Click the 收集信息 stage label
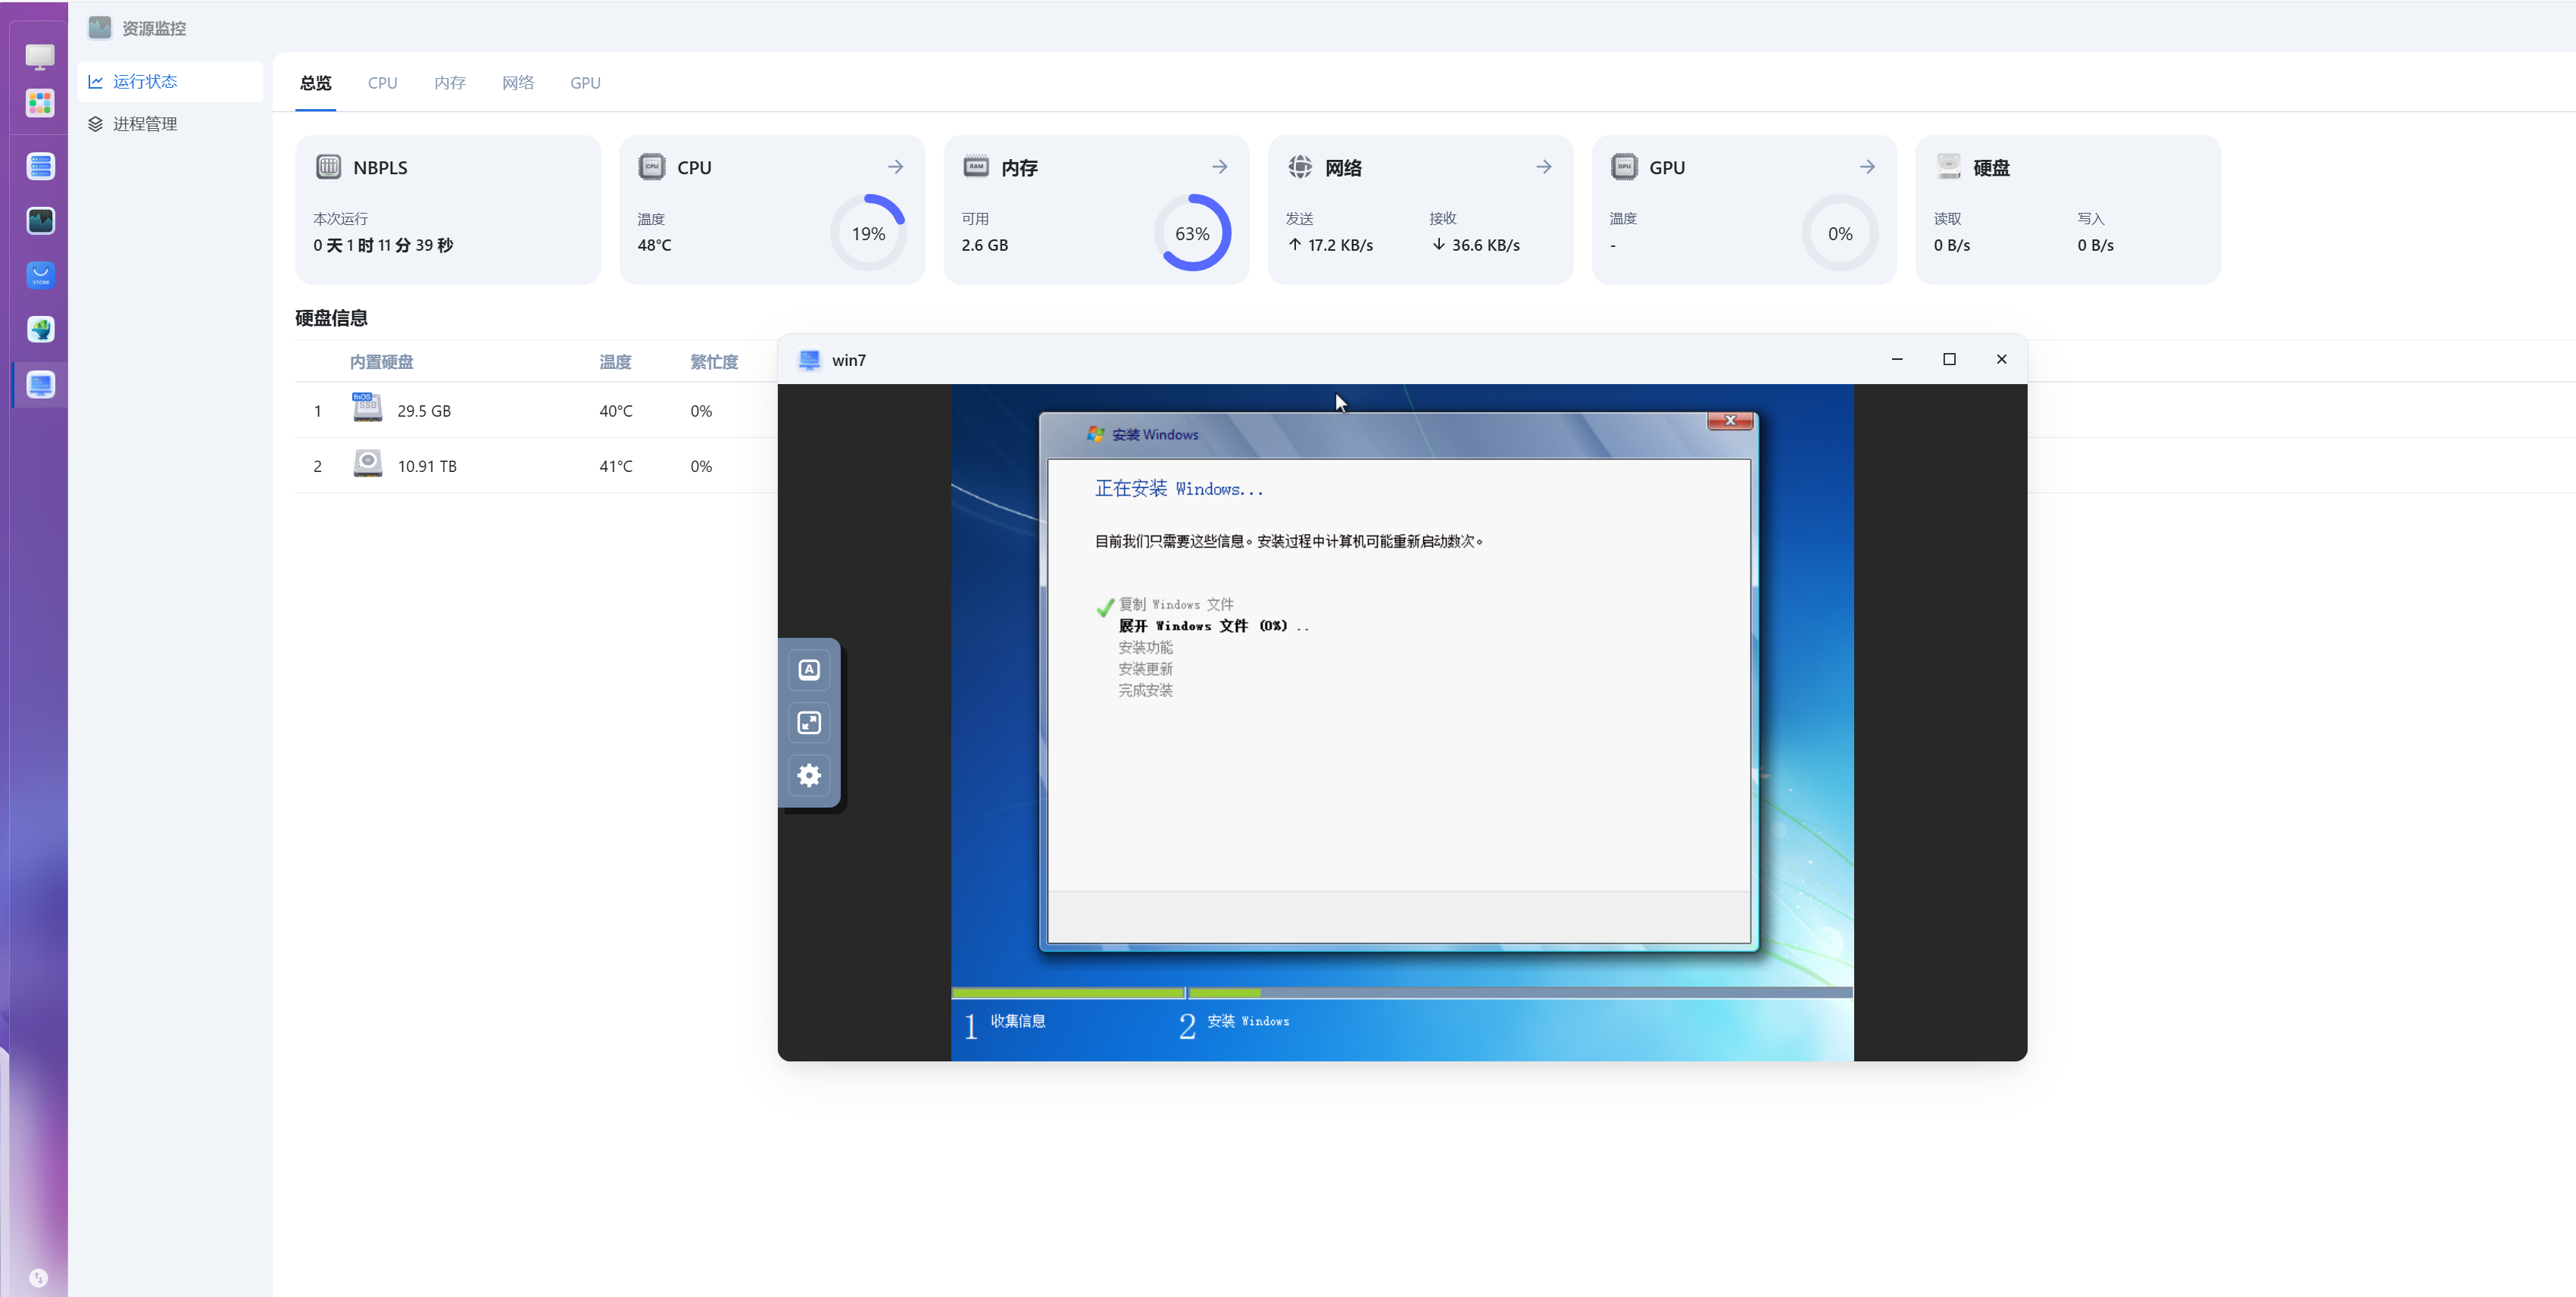The image size is (2576, 1297). 1017,1021
